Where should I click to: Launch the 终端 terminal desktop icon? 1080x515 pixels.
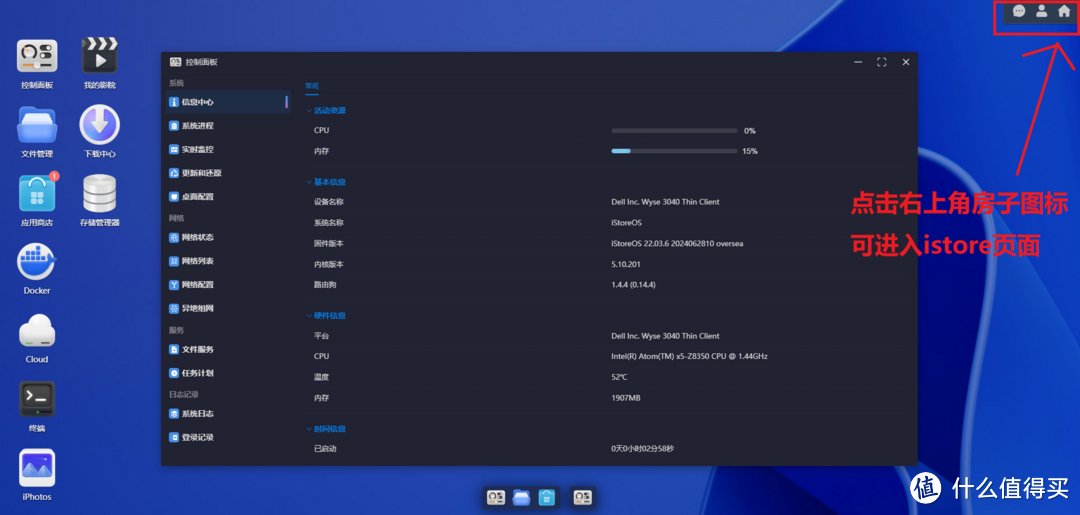tap(37, 400)
